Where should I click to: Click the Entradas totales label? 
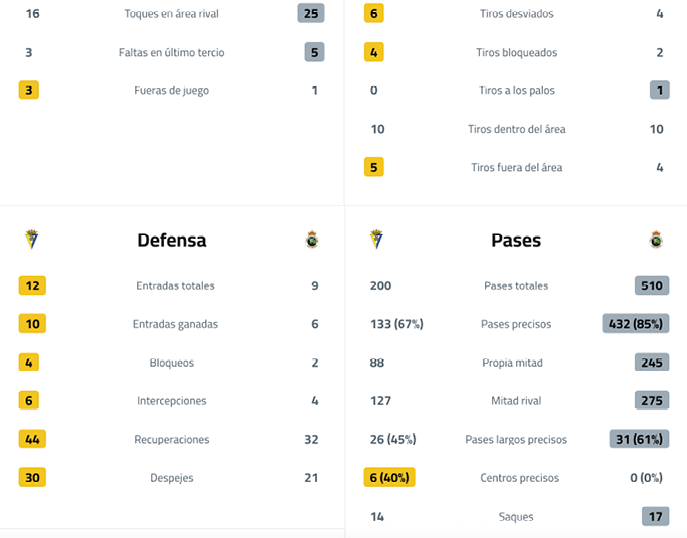click(175, 286)
